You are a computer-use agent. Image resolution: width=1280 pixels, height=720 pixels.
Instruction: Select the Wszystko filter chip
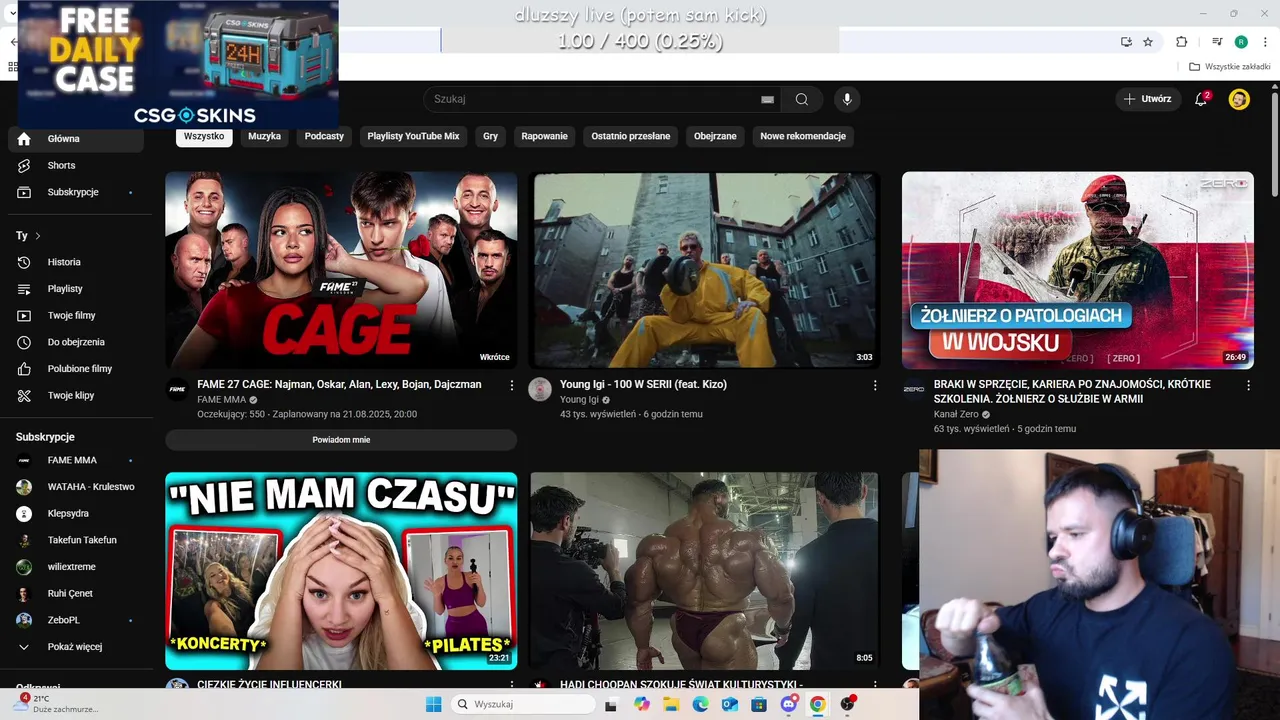point(204,136)
